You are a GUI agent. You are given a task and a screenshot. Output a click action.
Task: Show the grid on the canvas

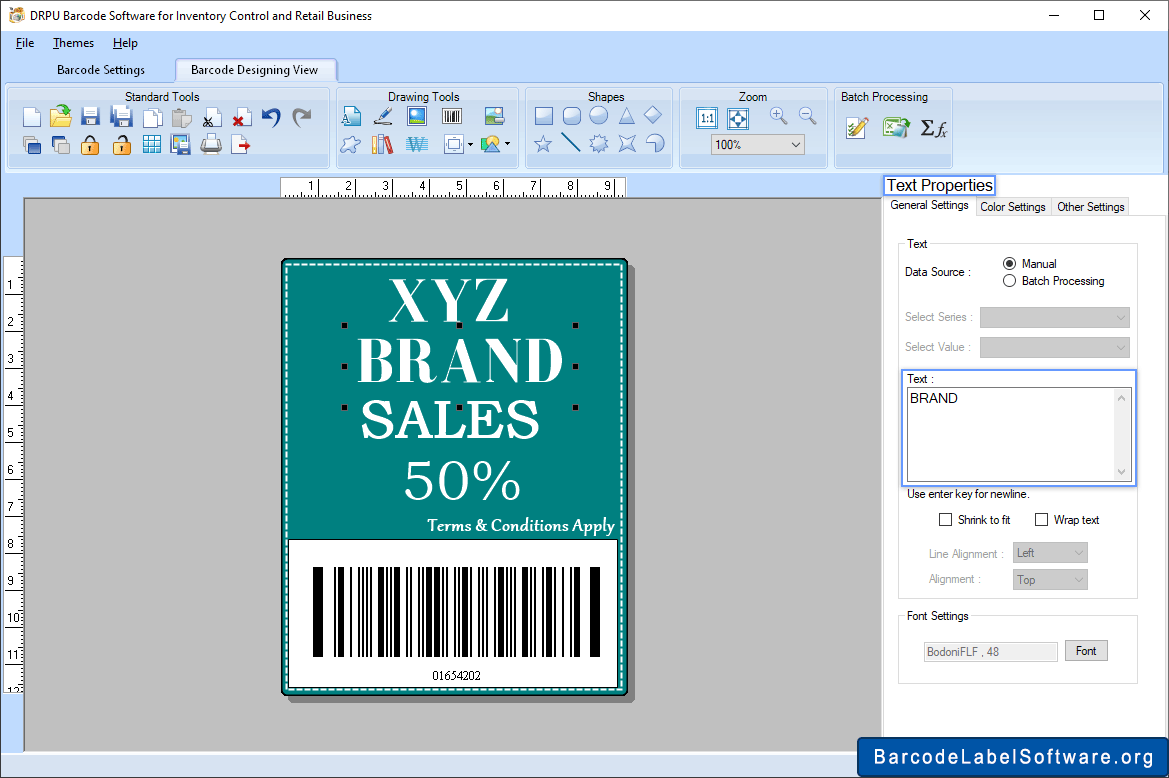point(152,145)
